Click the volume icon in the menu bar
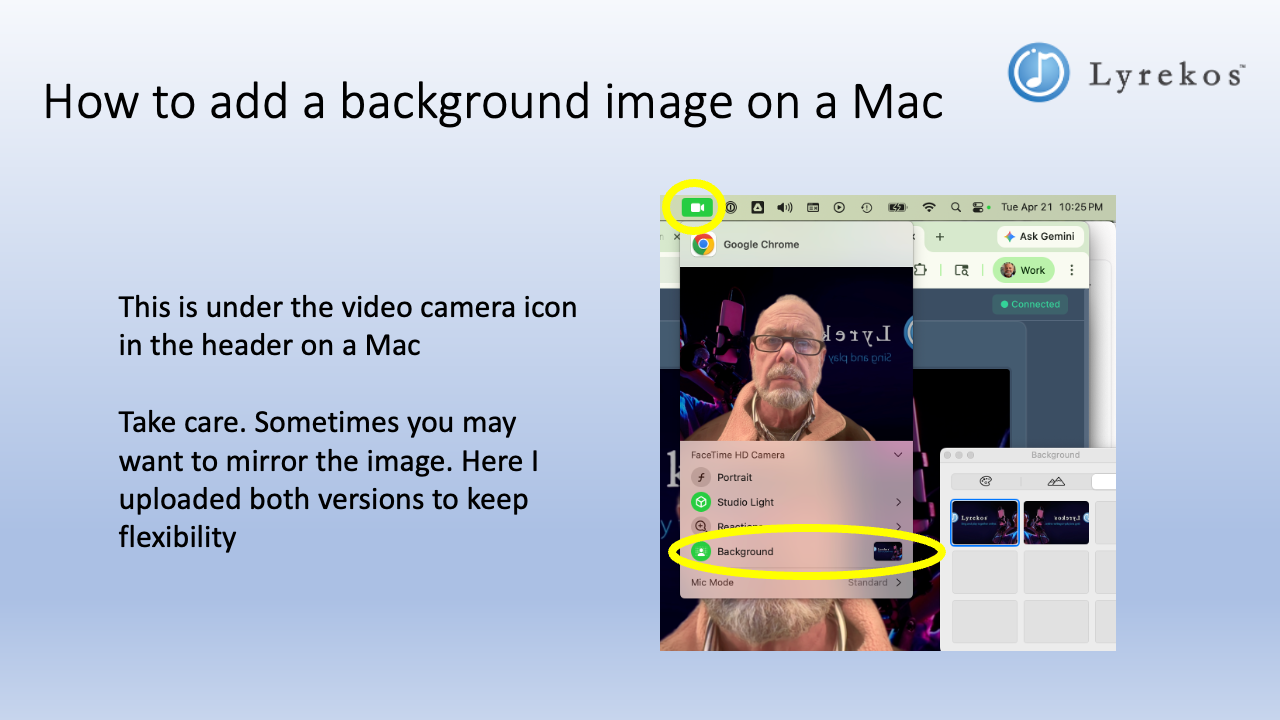This screenshot has width=1280, height=720. tap(784, 206)
